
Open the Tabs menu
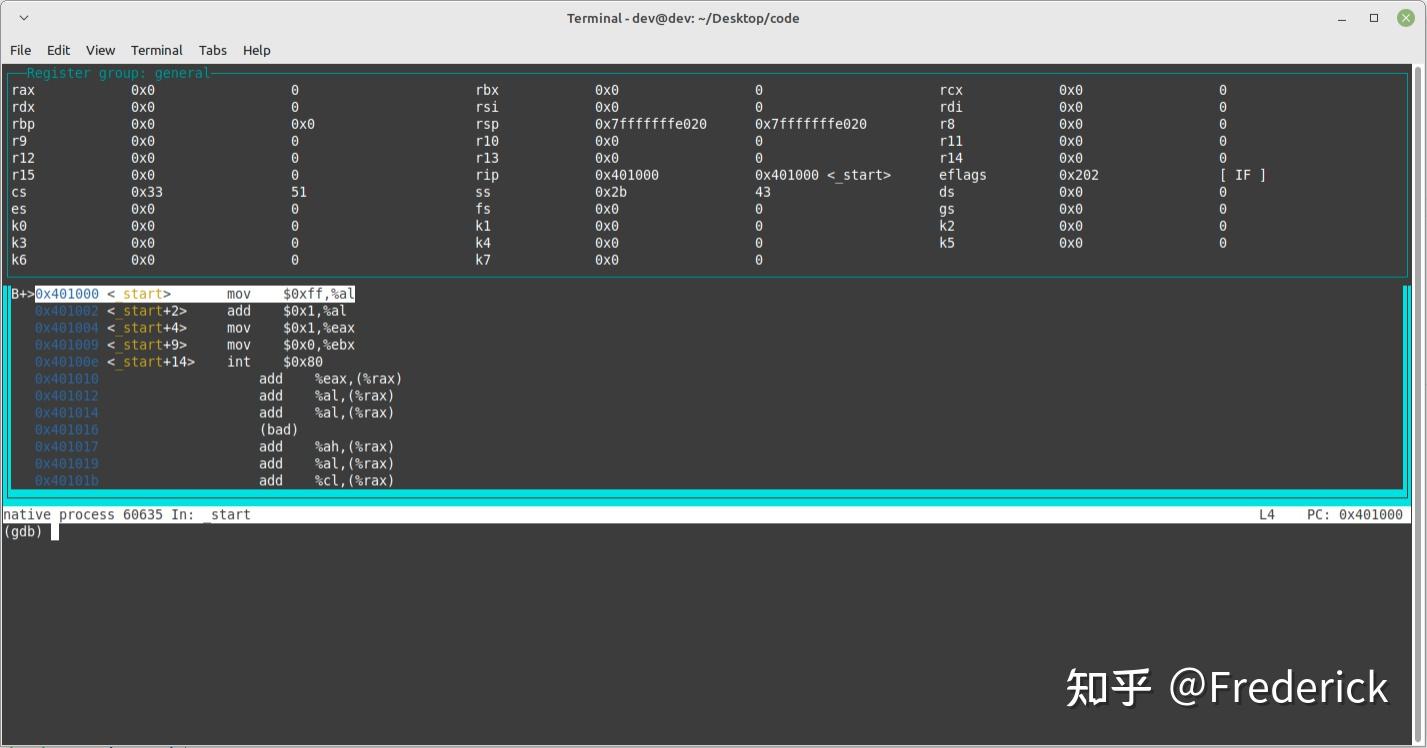(x=212, y=50)
